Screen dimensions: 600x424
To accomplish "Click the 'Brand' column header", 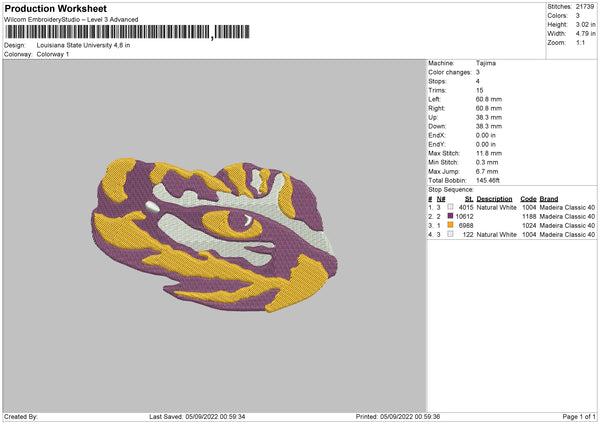I will tap(549, 199).
